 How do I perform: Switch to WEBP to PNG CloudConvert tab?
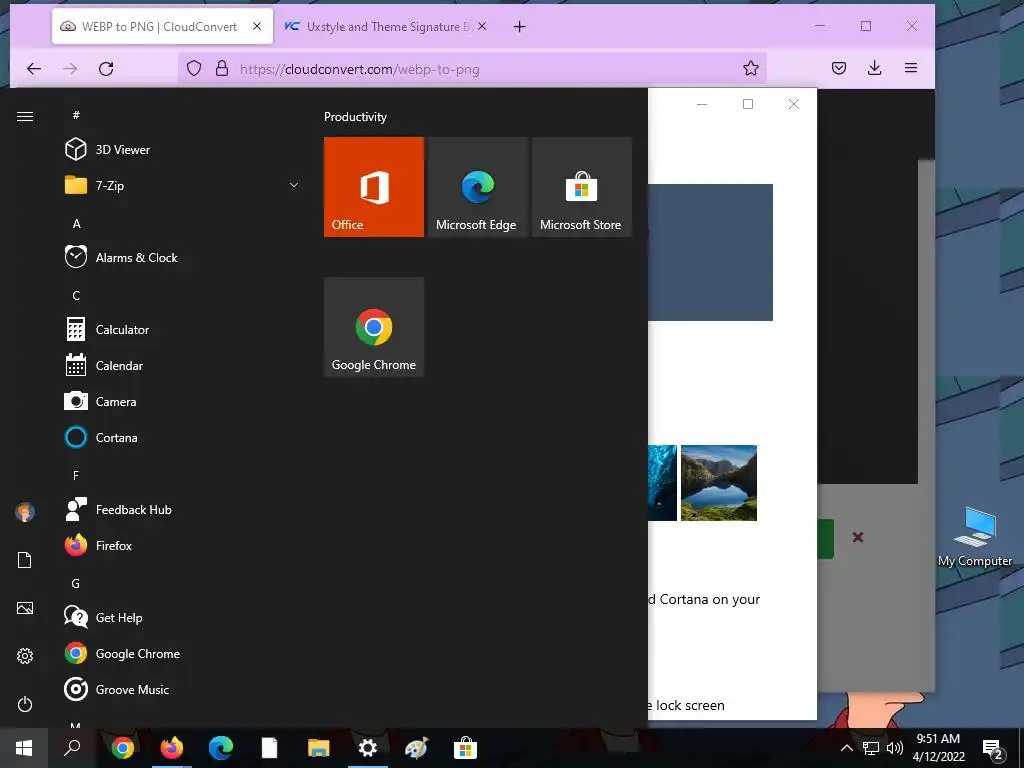(162, 27)
